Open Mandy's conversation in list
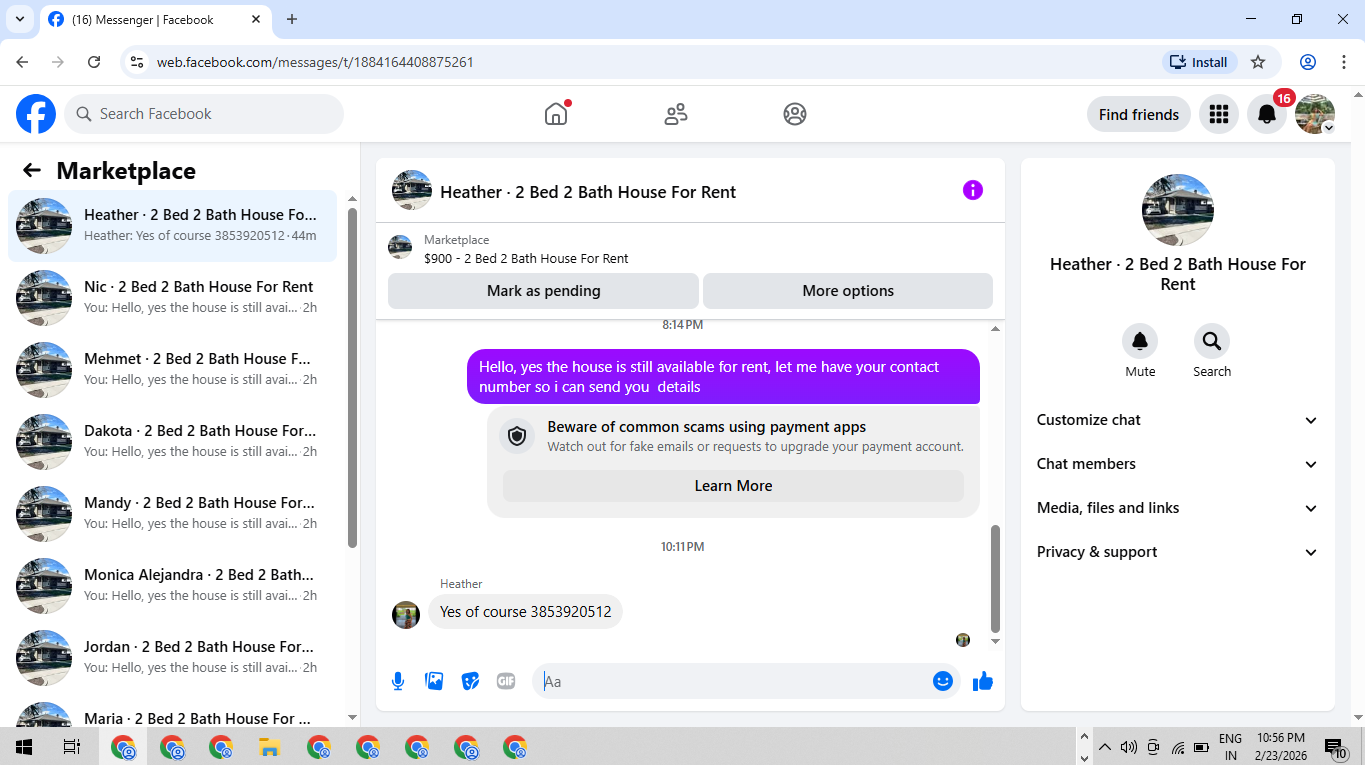The image size is (1365, 765). (x=172, y=514)
